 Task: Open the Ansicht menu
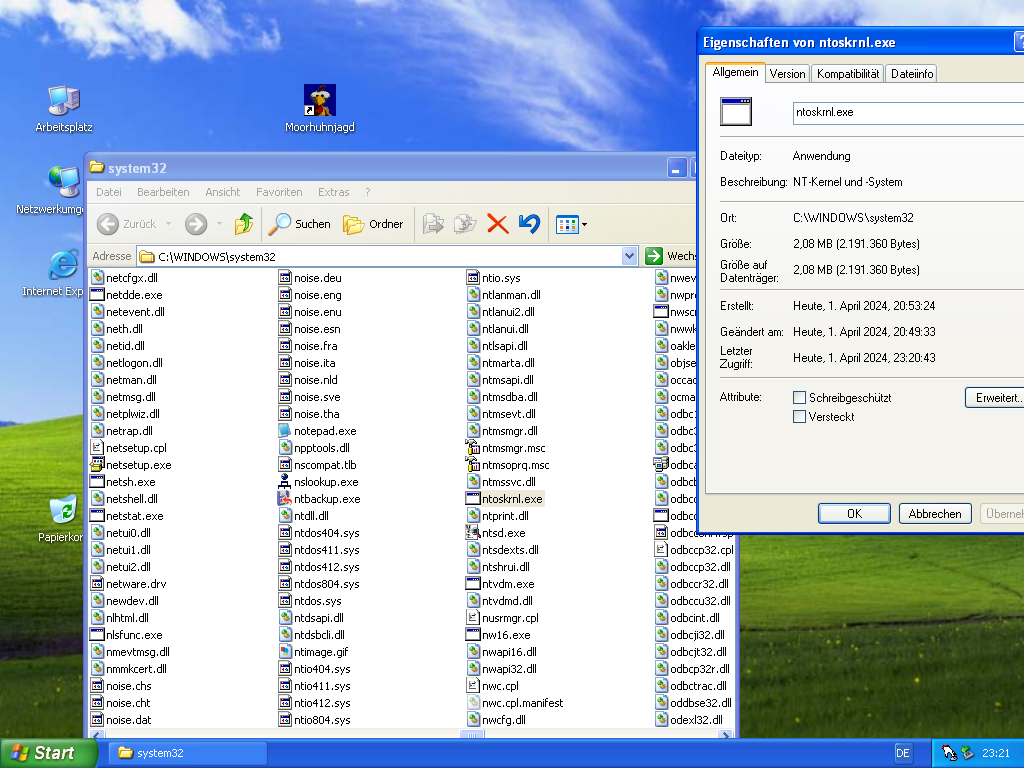tap(222, 192)
